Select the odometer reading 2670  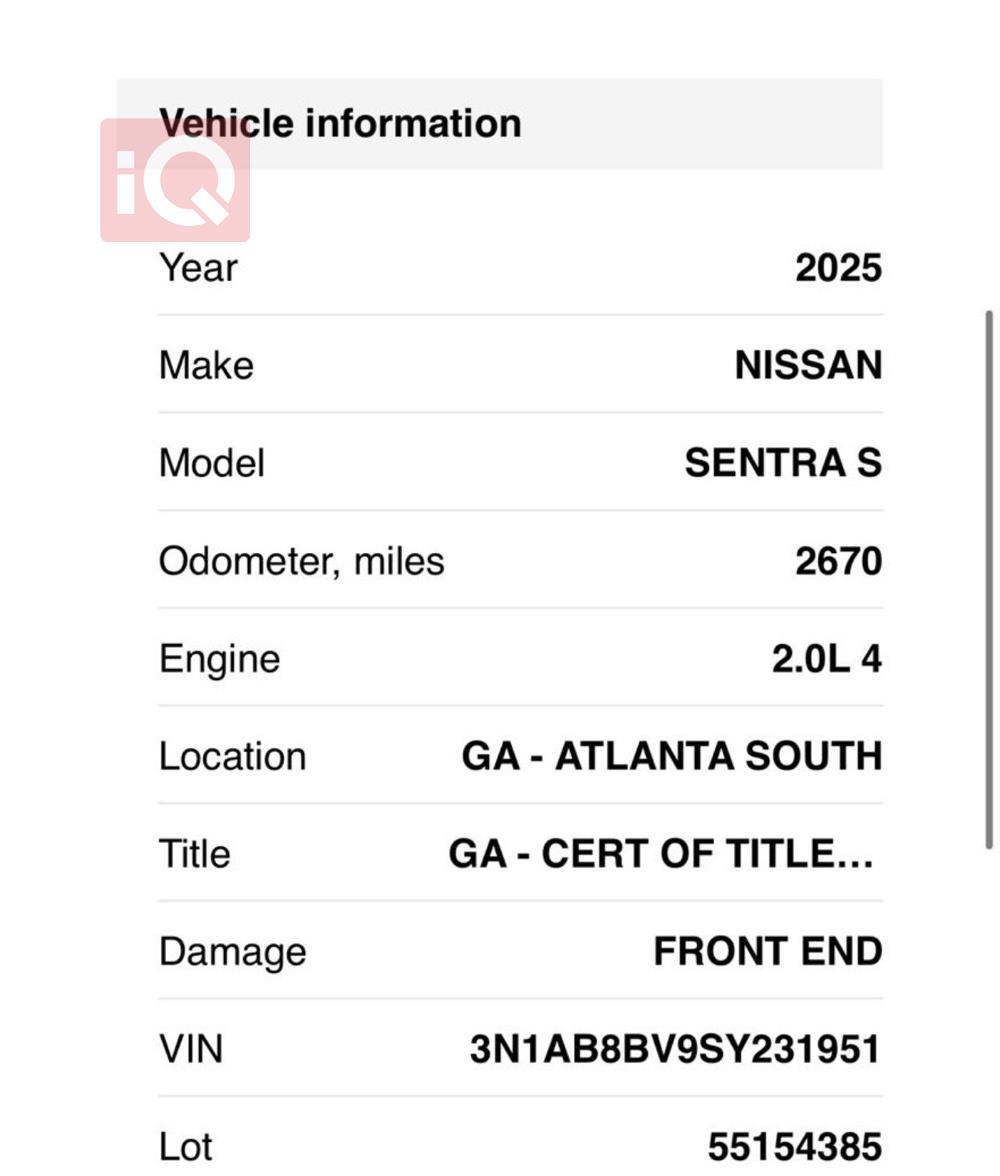[838, 561]
